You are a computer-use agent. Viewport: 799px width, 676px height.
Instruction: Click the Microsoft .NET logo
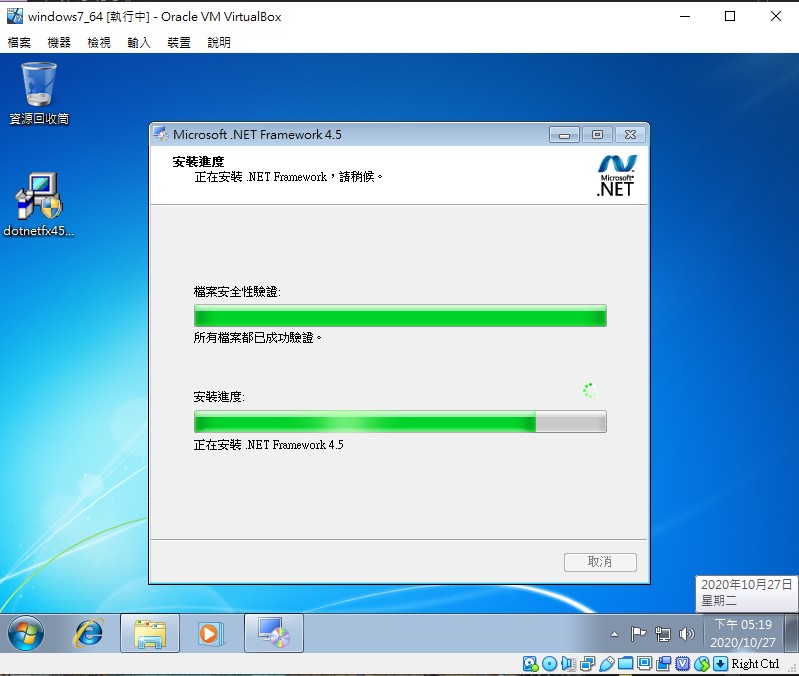(617, 176)
